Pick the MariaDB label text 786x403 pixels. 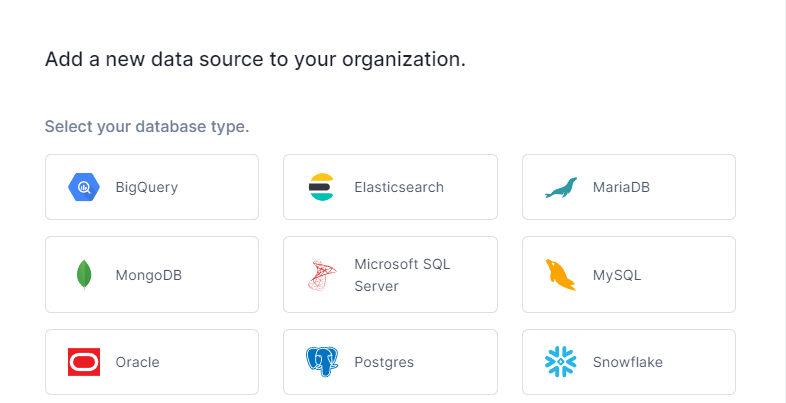click(x=621, y=187)
